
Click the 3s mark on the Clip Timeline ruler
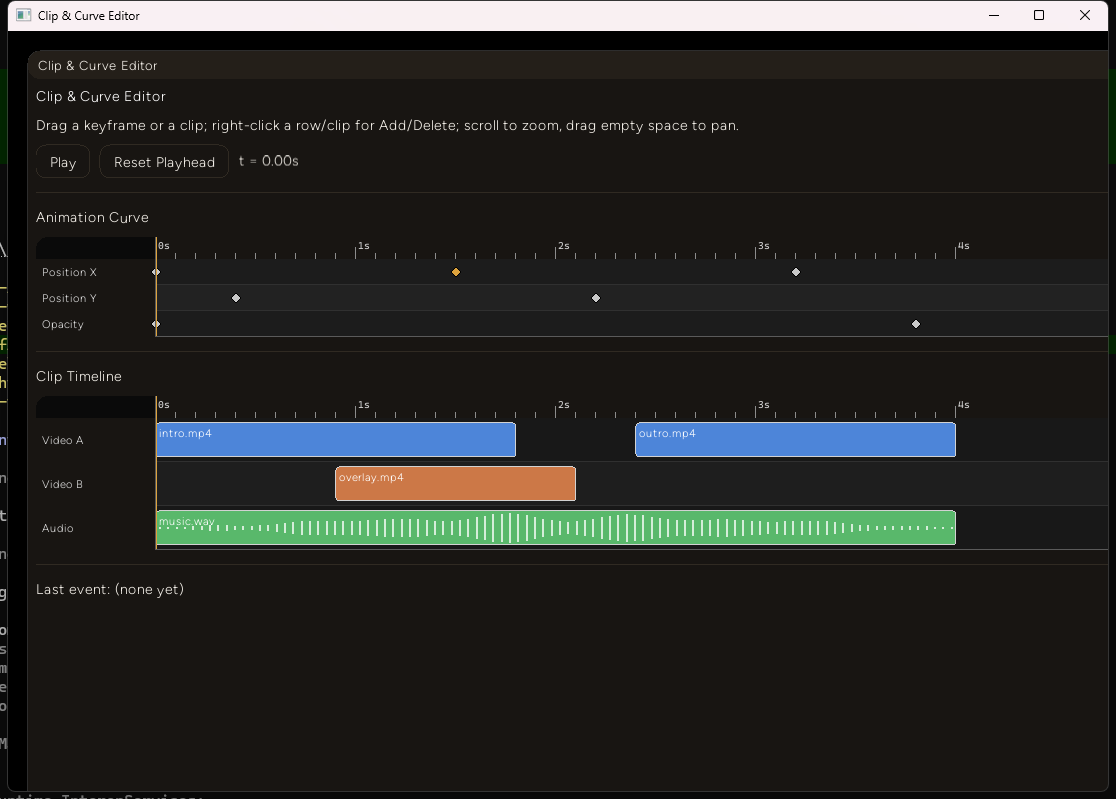point(764,405)
